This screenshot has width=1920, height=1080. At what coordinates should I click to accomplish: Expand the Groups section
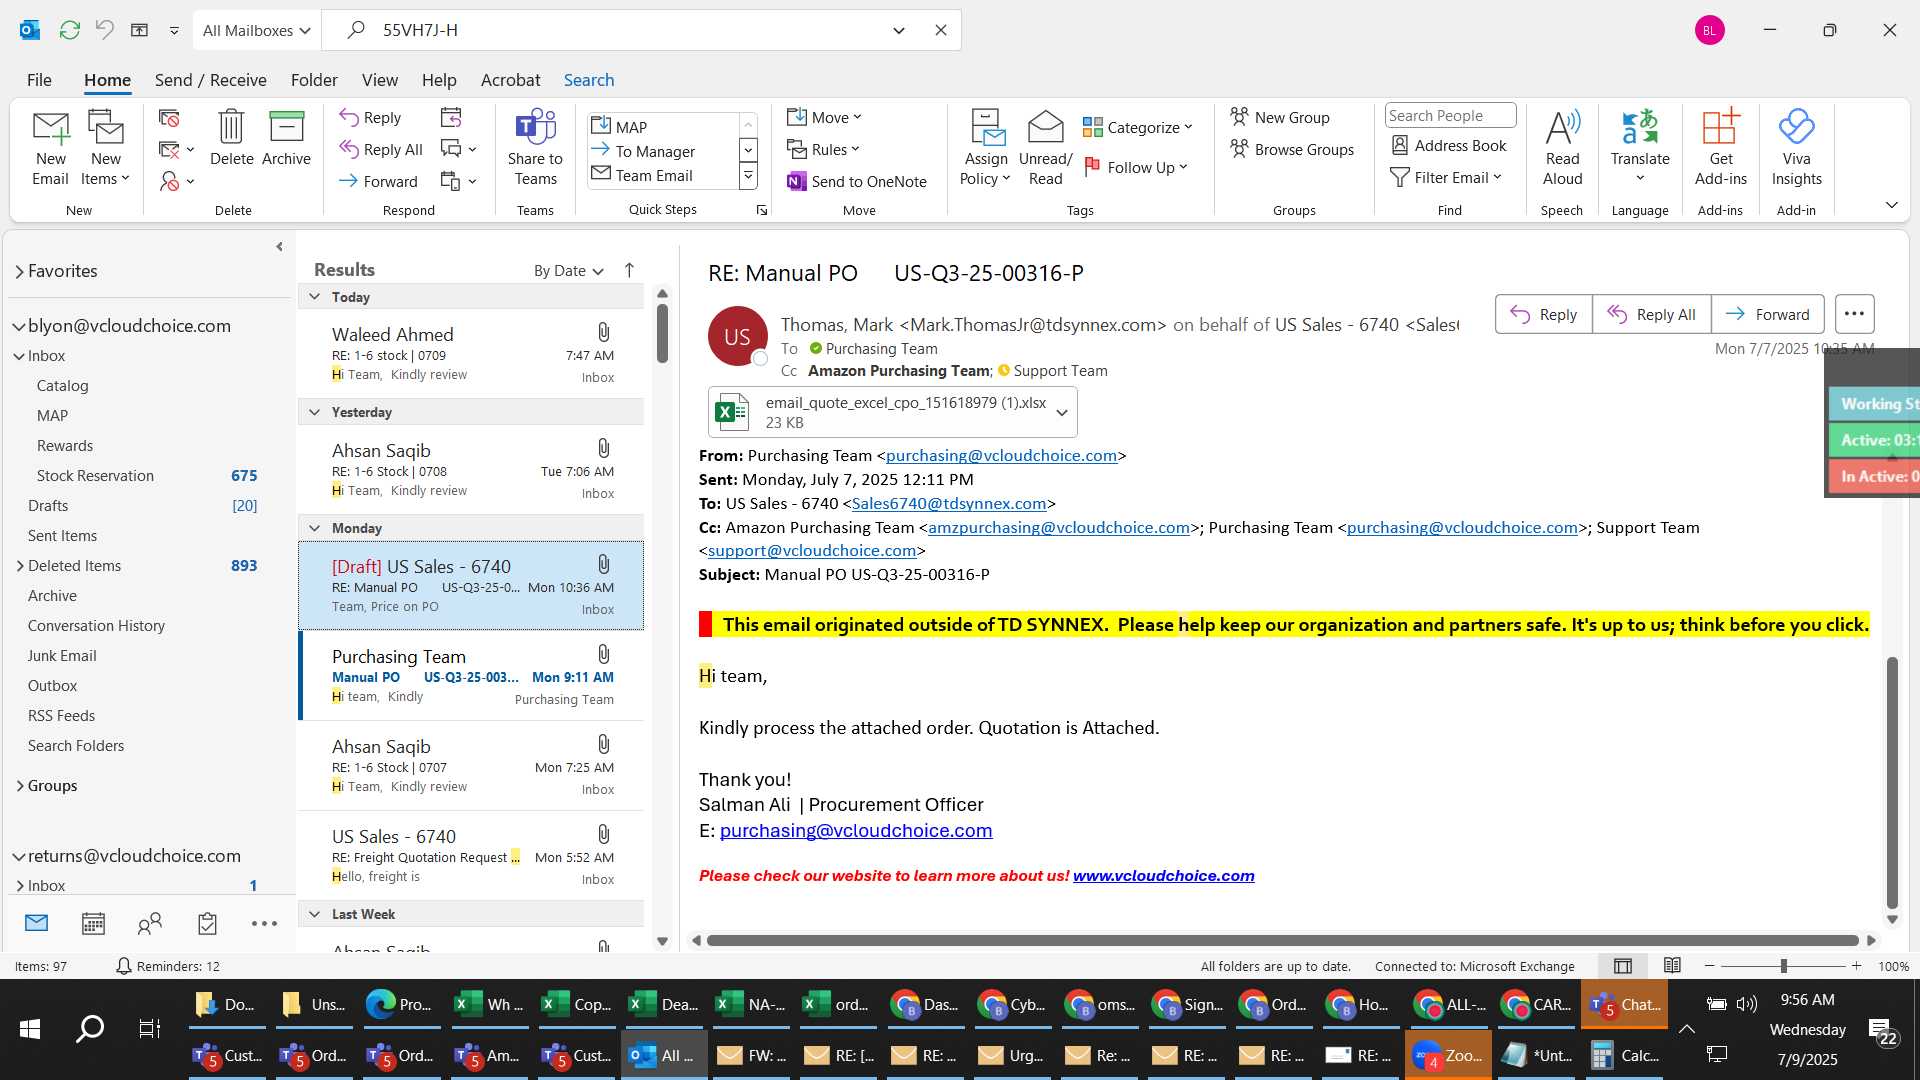pos(20,786)
